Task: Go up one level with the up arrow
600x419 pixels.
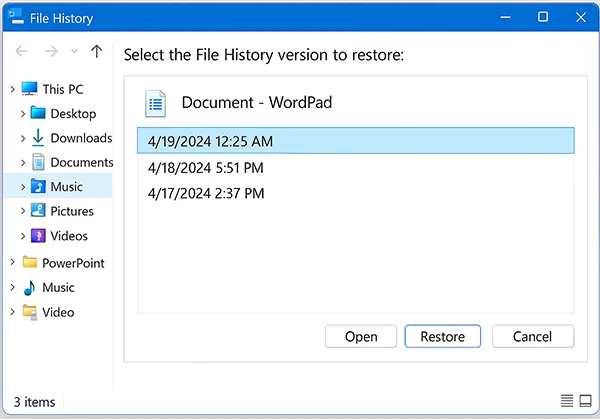Action: coord(96,52)
